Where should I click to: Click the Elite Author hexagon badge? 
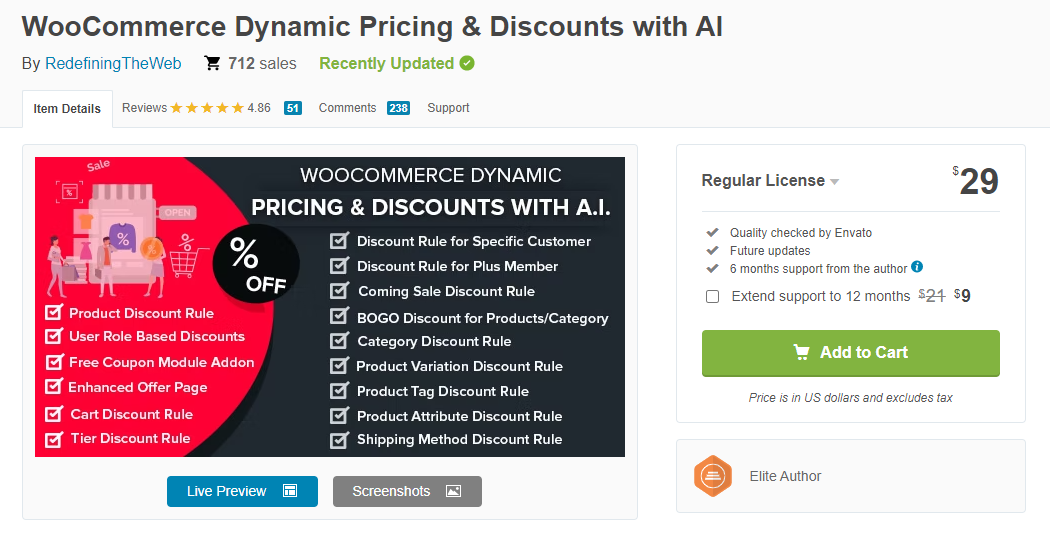pyautogui.click(x=712, y=476)
